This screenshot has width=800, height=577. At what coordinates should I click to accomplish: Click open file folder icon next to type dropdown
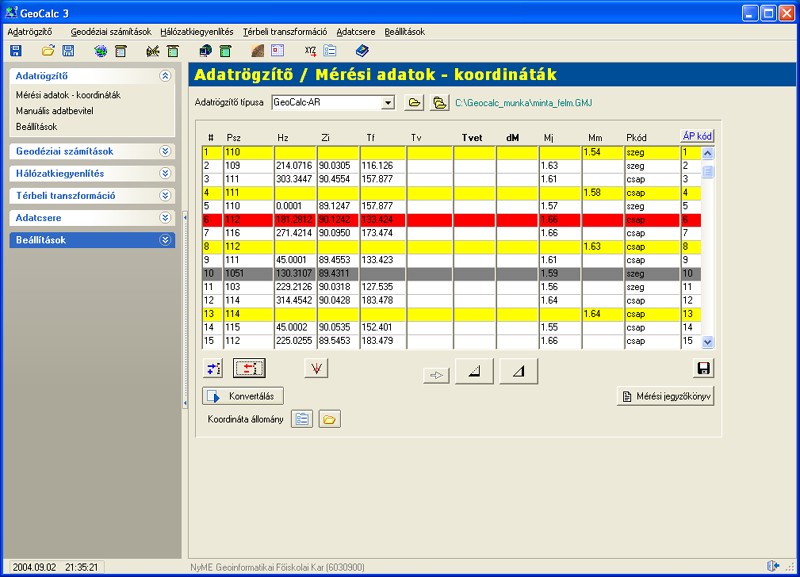point(414,103)
